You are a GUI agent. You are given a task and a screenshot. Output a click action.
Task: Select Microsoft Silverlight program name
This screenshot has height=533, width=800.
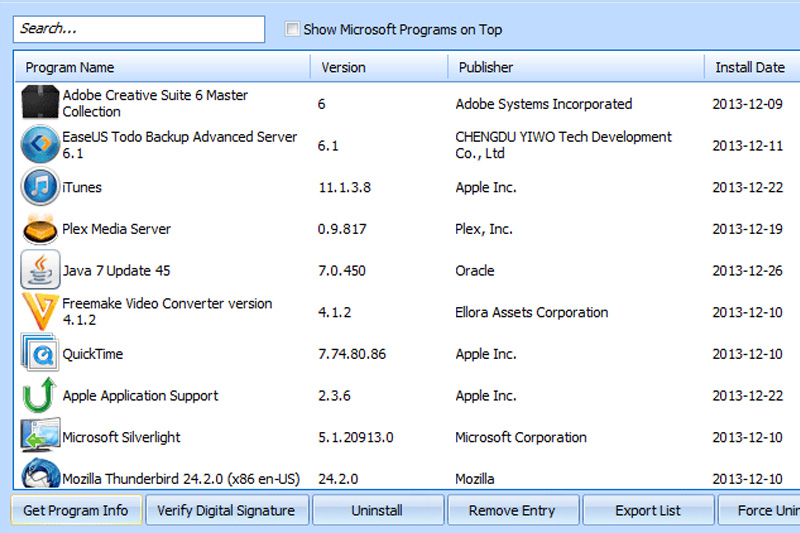pyautogui.click(x=121, y=437)
